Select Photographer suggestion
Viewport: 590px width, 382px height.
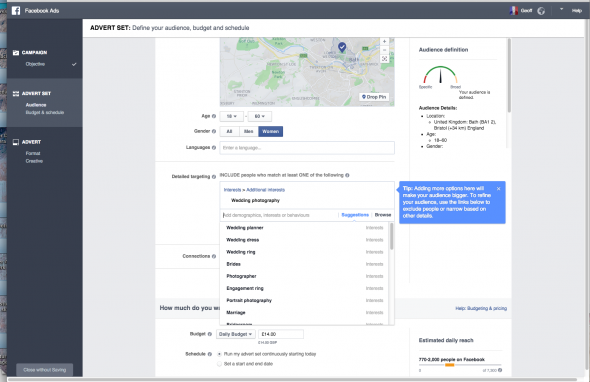(304, 276)
